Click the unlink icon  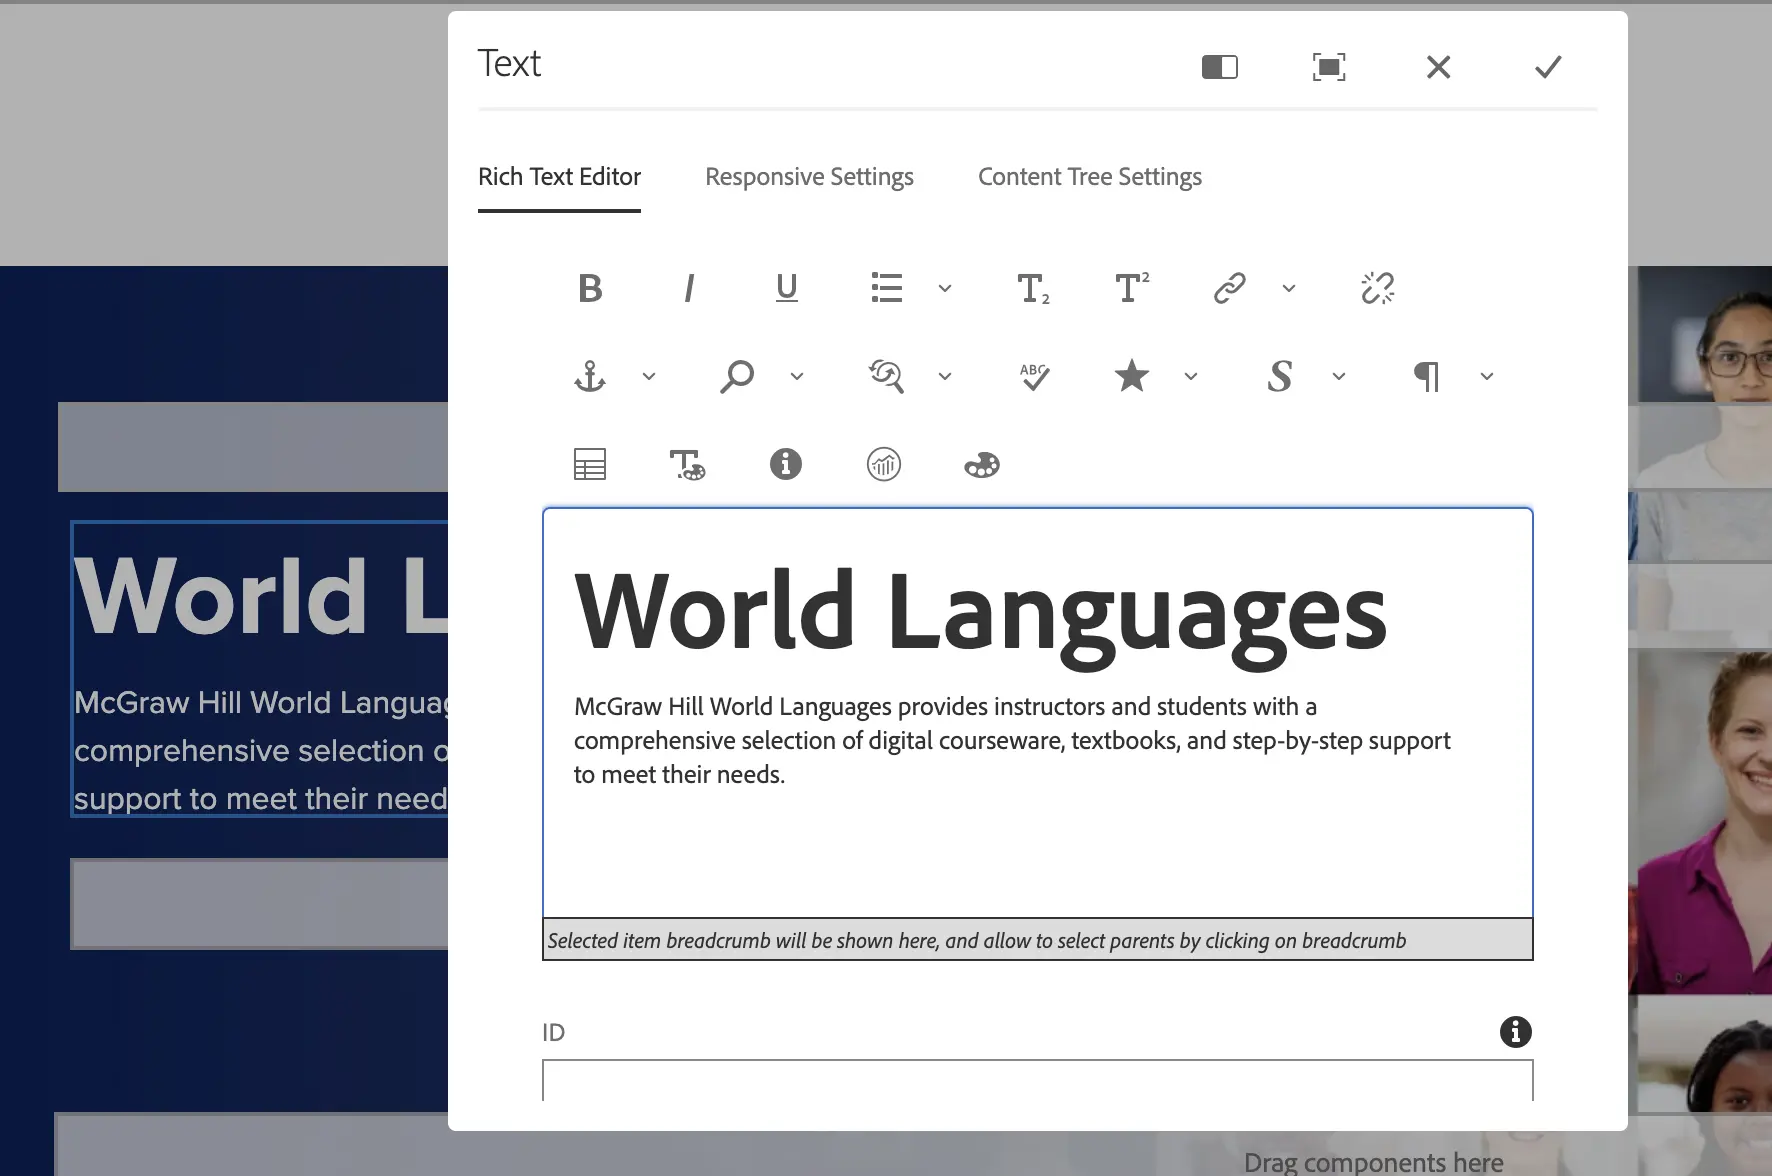1377,289
